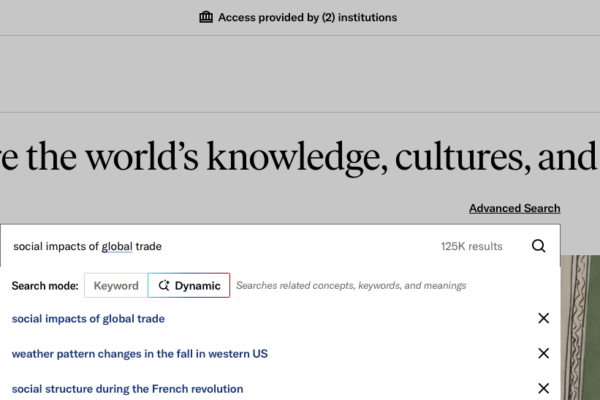Click the '125K results' count
The image size is (600, 400).
pyautogui.click(x=471, y=246)
